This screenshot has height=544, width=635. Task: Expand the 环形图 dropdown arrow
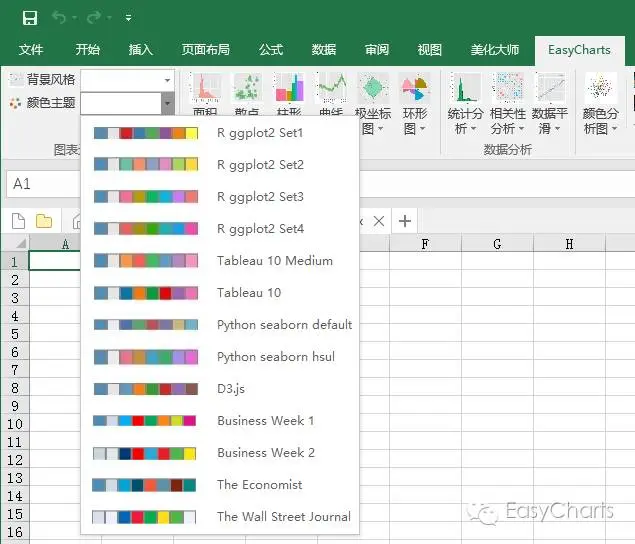coord(422,129)
